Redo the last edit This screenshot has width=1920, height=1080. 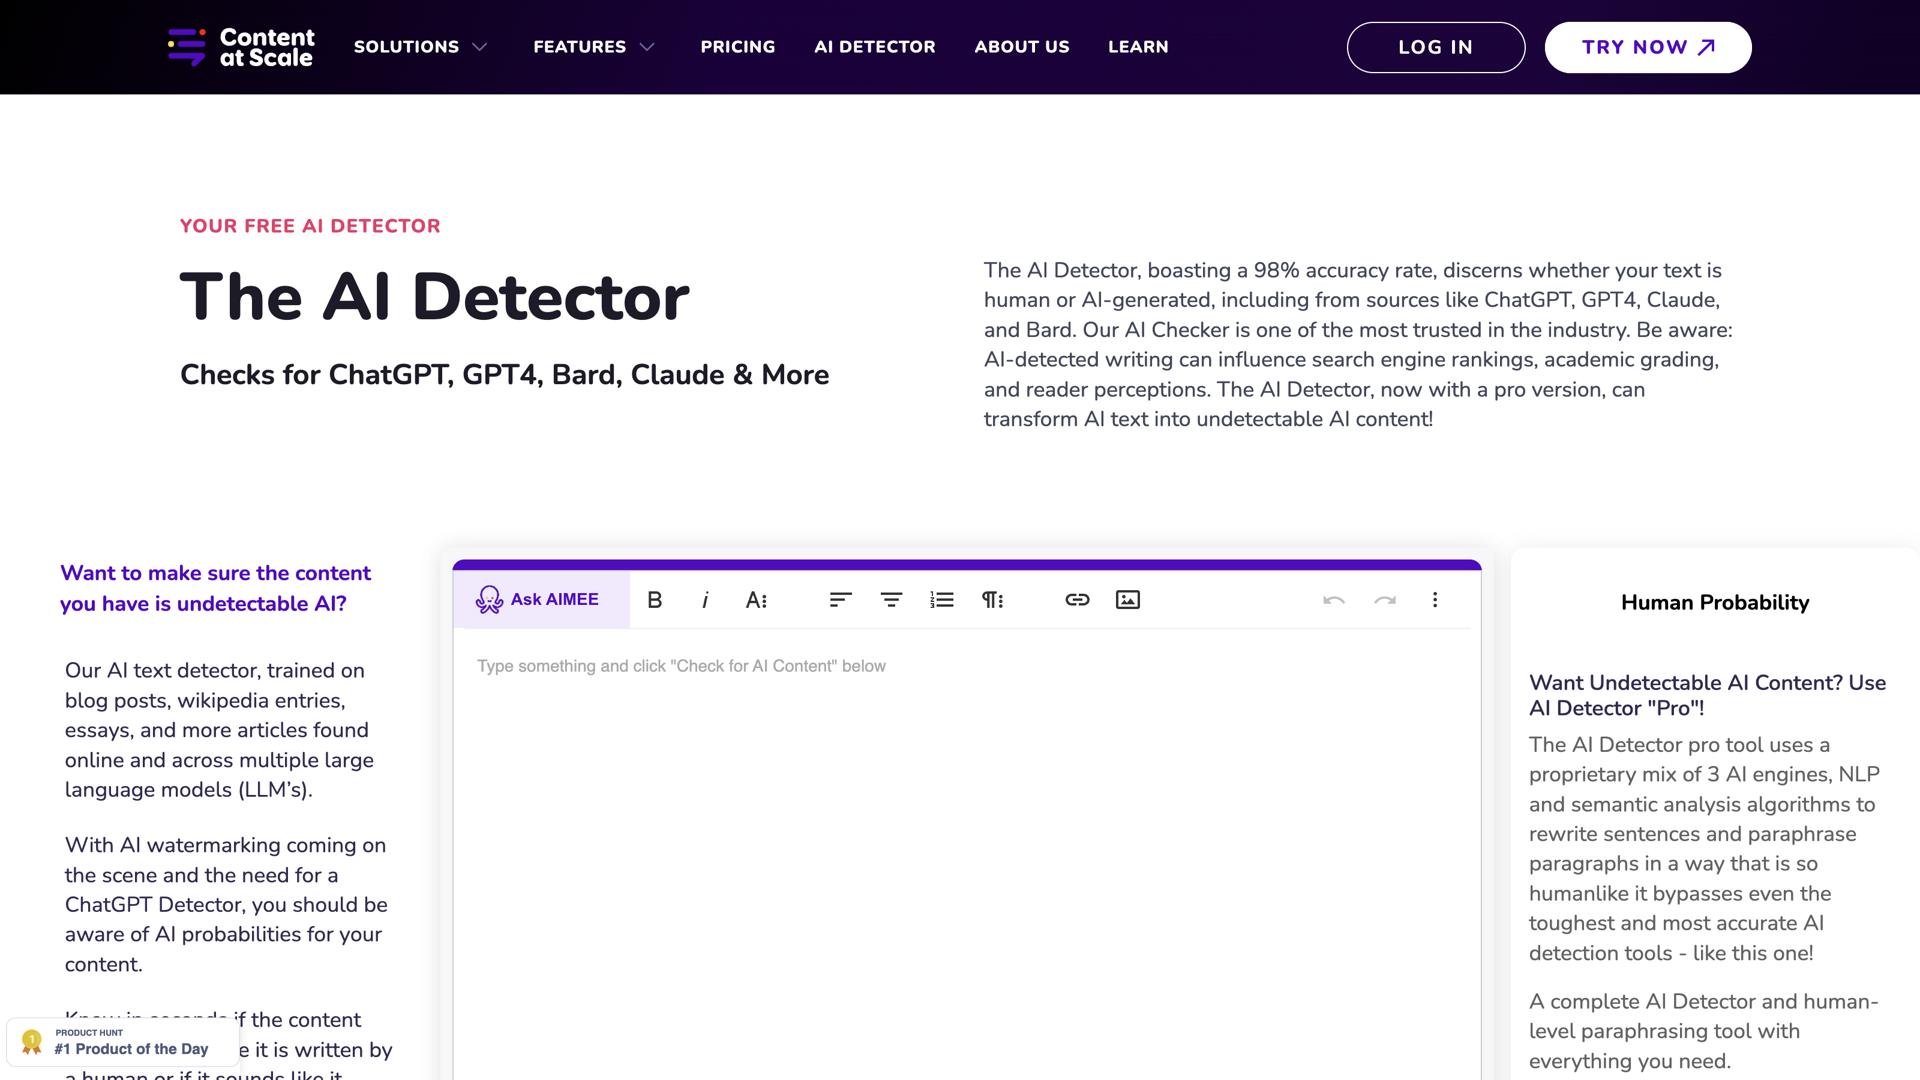[x=1385, y=600]
